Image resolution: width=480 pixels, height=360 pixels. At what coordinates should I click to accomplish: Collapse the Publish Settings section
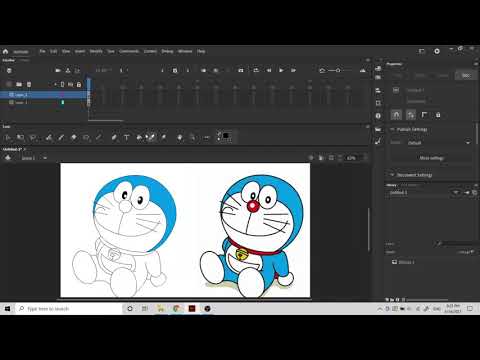coord(392,129)
